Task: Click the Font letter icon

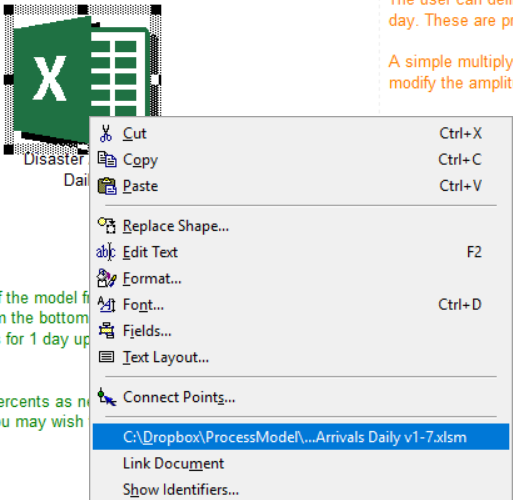Action: [107, 304]
